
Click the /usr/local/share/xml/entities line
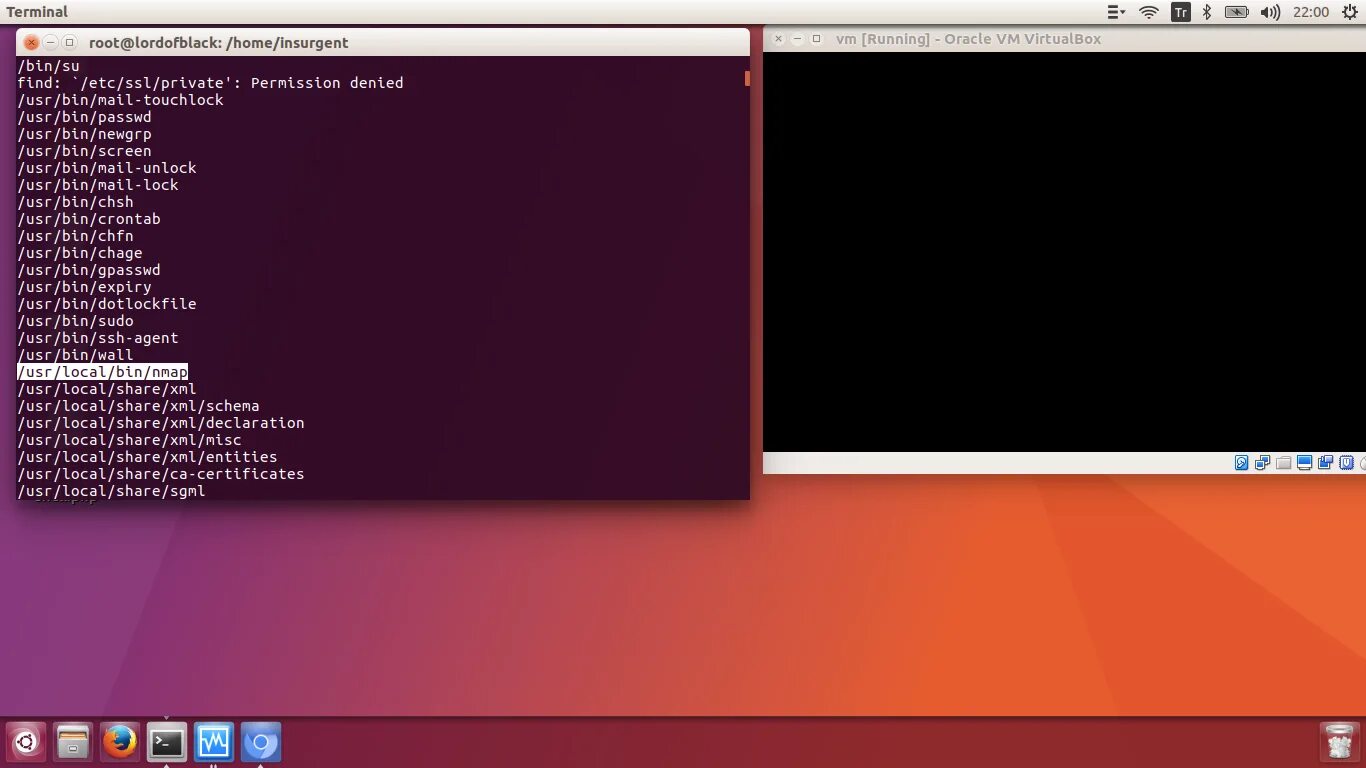[147, 457]
